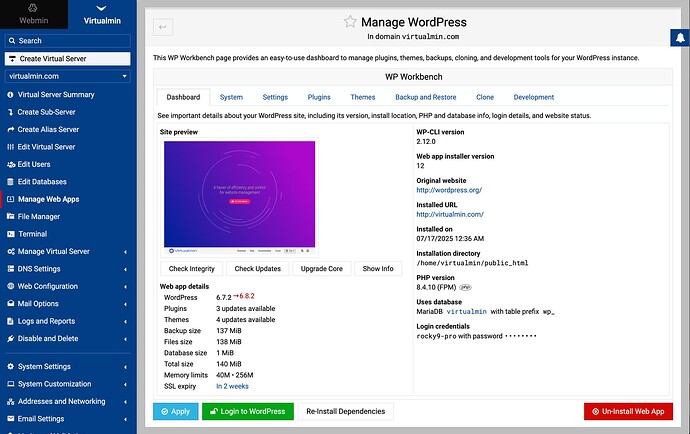Expand the System Customization submenu arrow
This screenshot has width=690, height=434.
coord(125,384)
